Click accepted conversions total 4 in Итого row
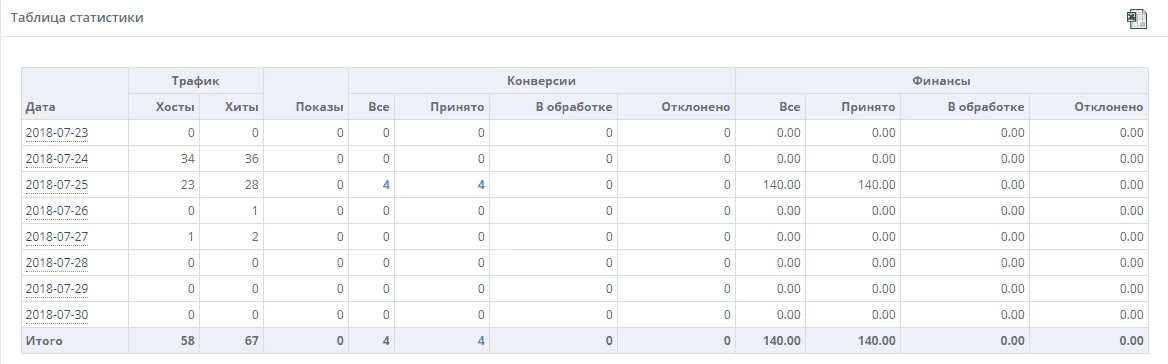 (480, 341)
